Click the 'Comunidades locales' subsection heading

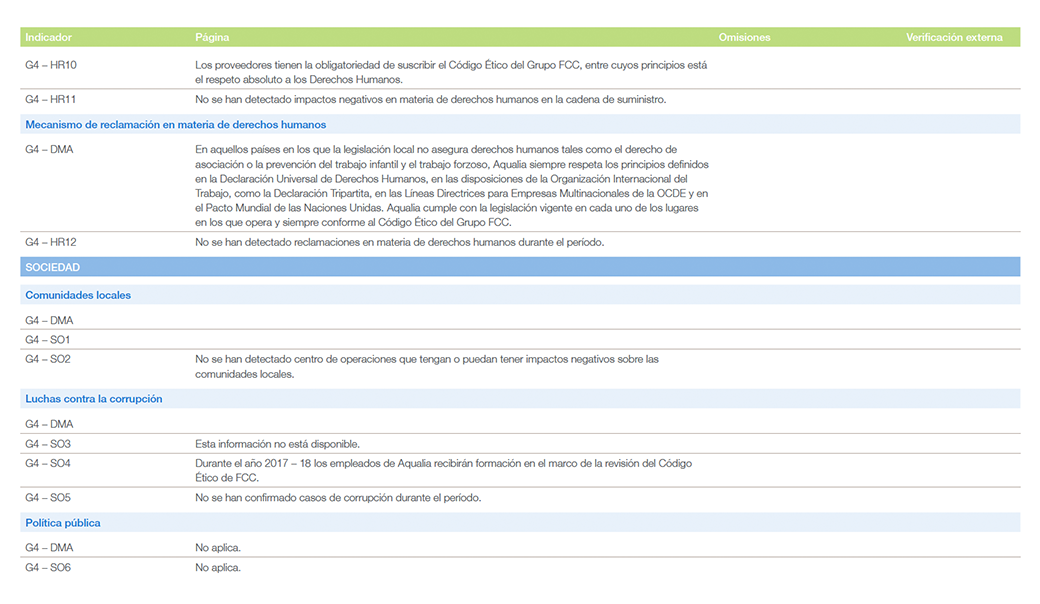point(78,295)
